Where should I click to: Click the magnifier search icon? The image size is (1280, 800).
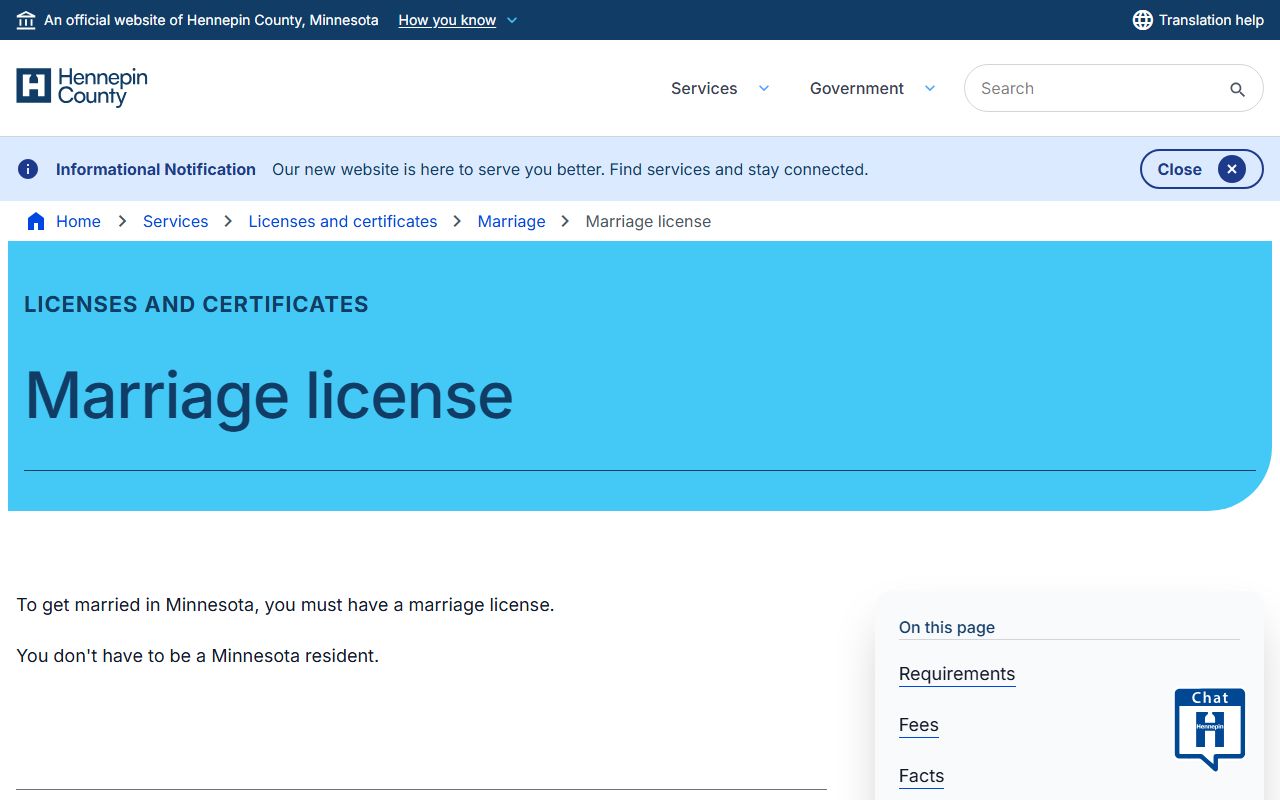[1237, 89]
